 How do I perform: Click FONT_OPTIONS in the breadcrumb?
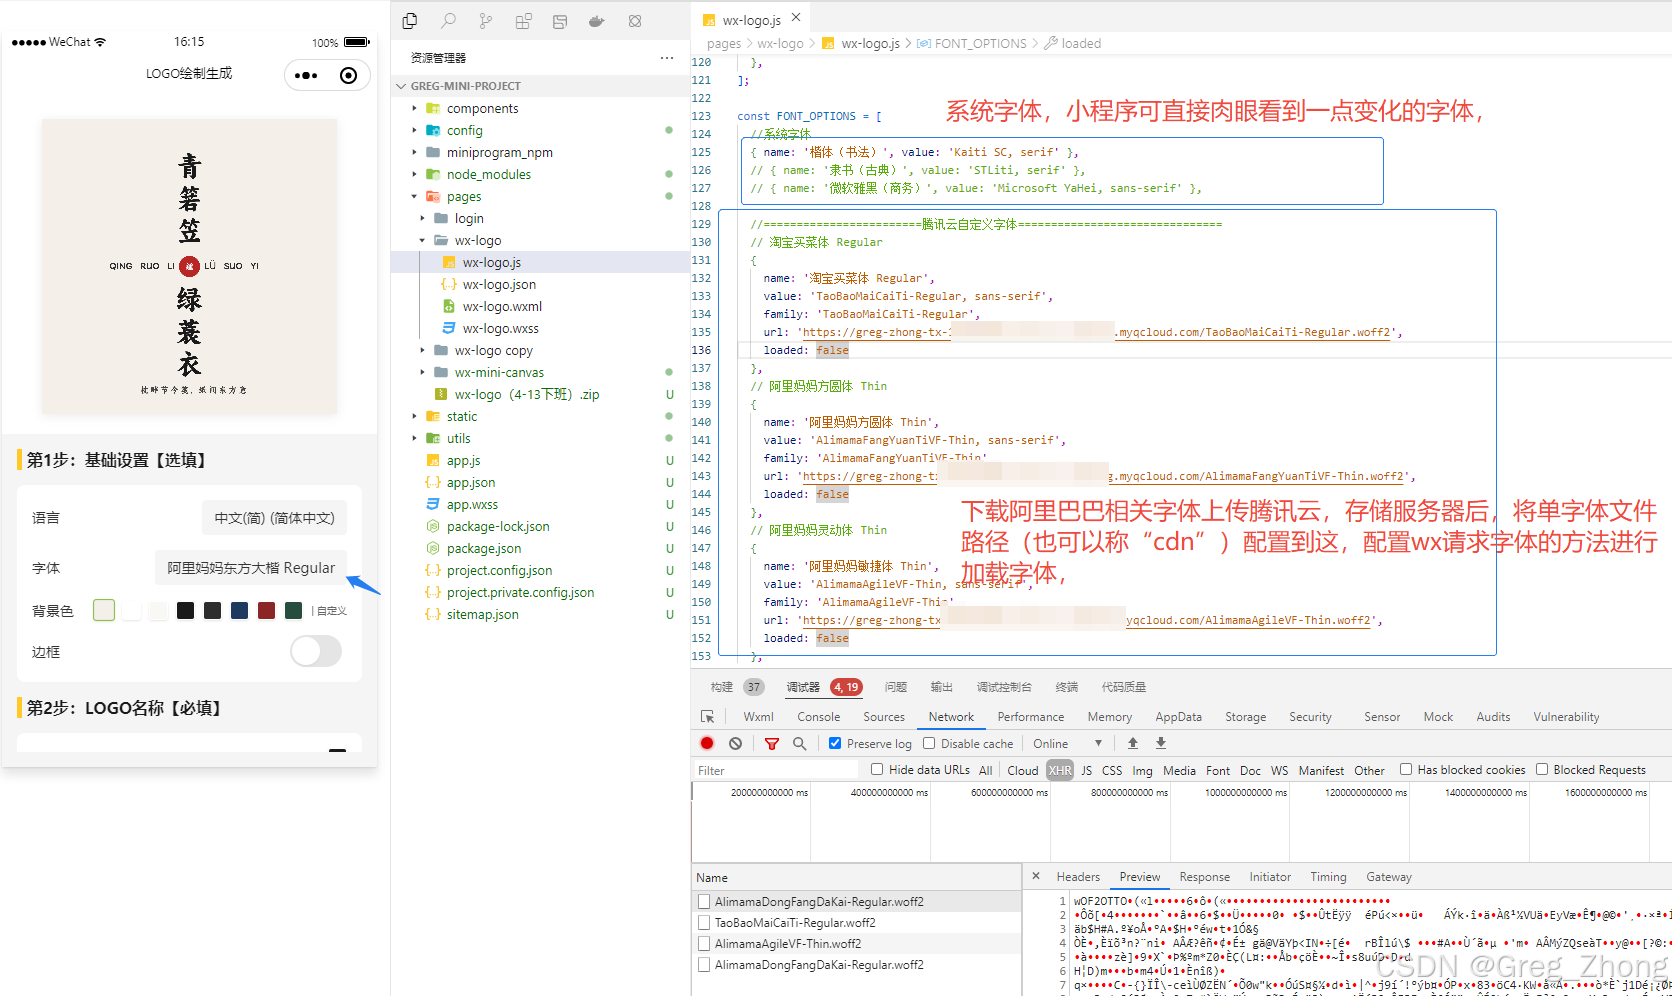[x=980, y=43]
